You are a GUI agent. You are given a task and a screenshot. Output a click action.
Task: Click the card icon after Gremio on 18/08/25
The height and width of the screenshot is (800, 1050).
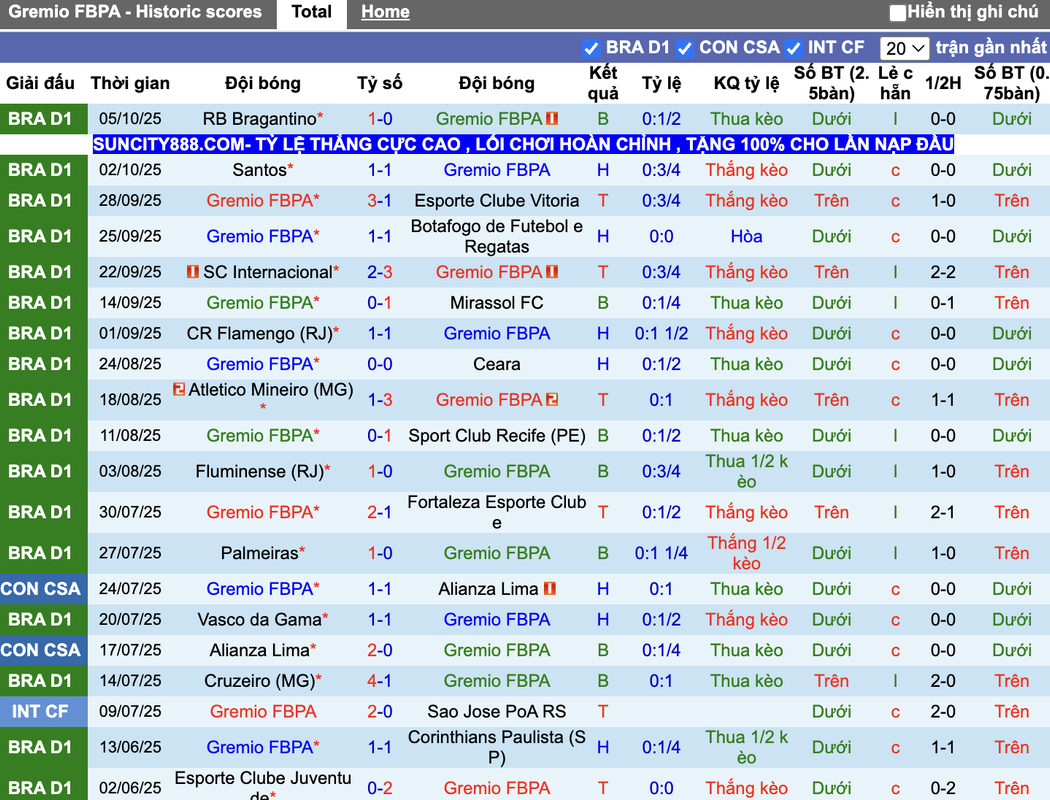pyautogui.click(x=552, y=400)
